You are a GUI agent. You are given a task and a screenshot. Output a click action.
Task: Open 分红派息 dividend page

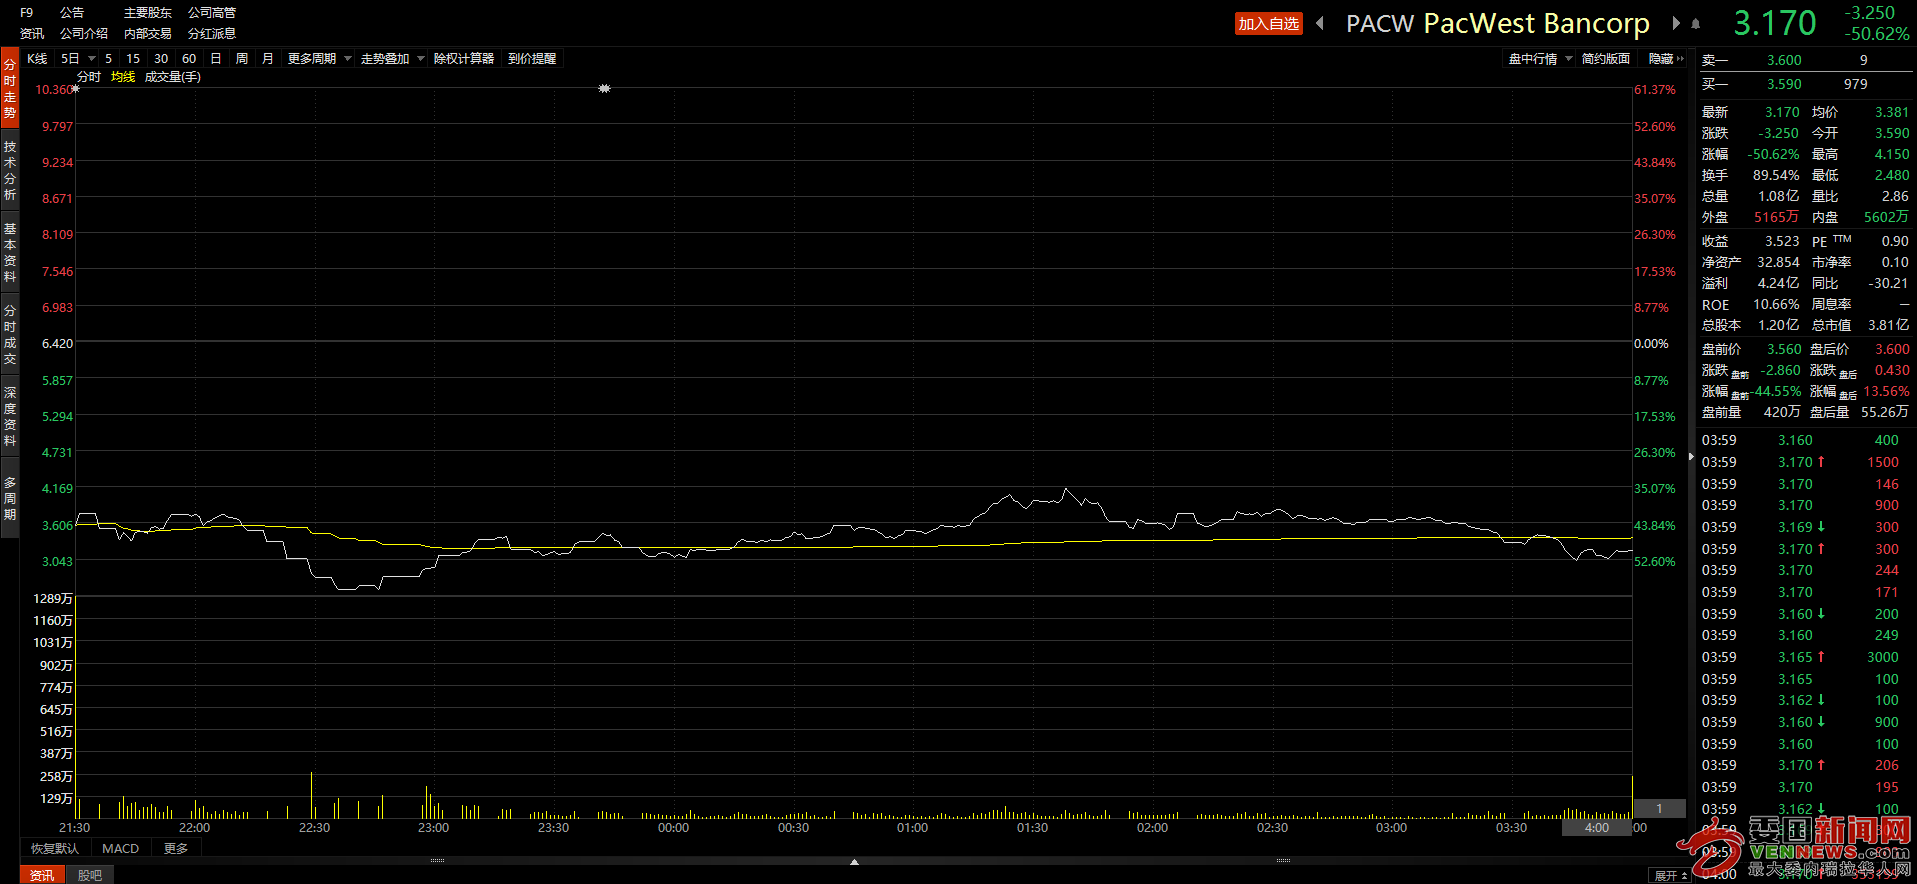pyautogui.click(x=212, y=34)
